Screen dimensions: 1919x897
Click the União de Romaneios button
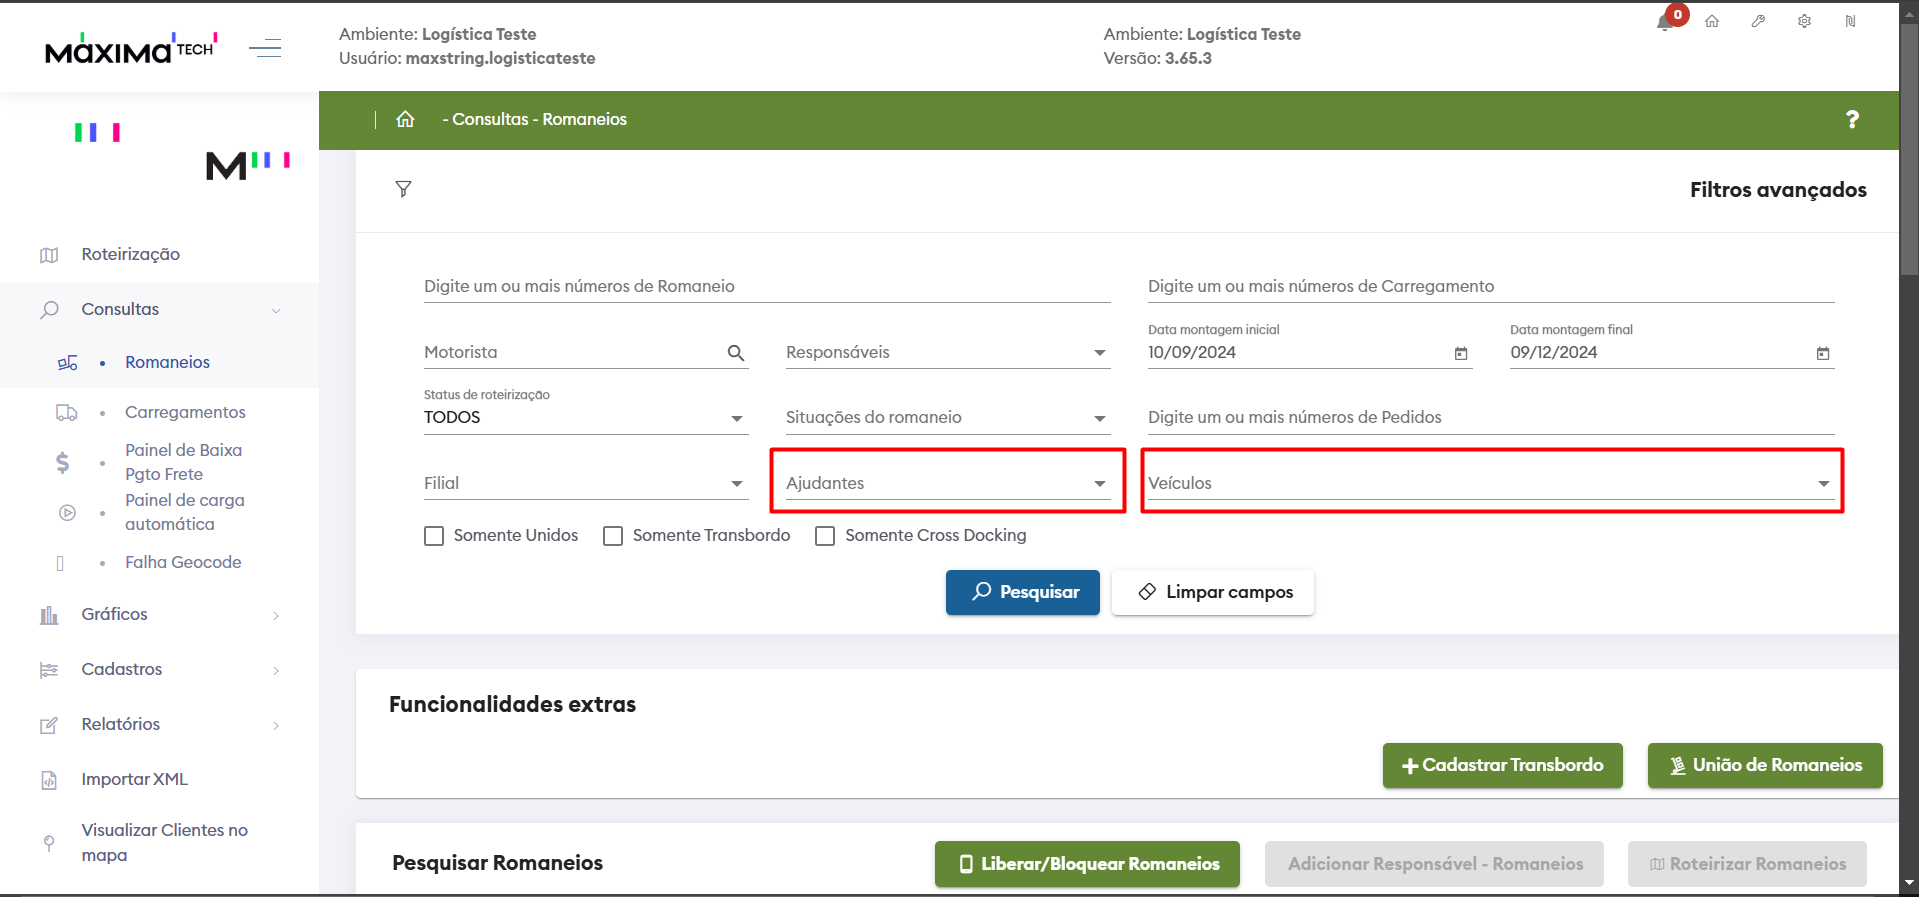tap(1765, 765)
